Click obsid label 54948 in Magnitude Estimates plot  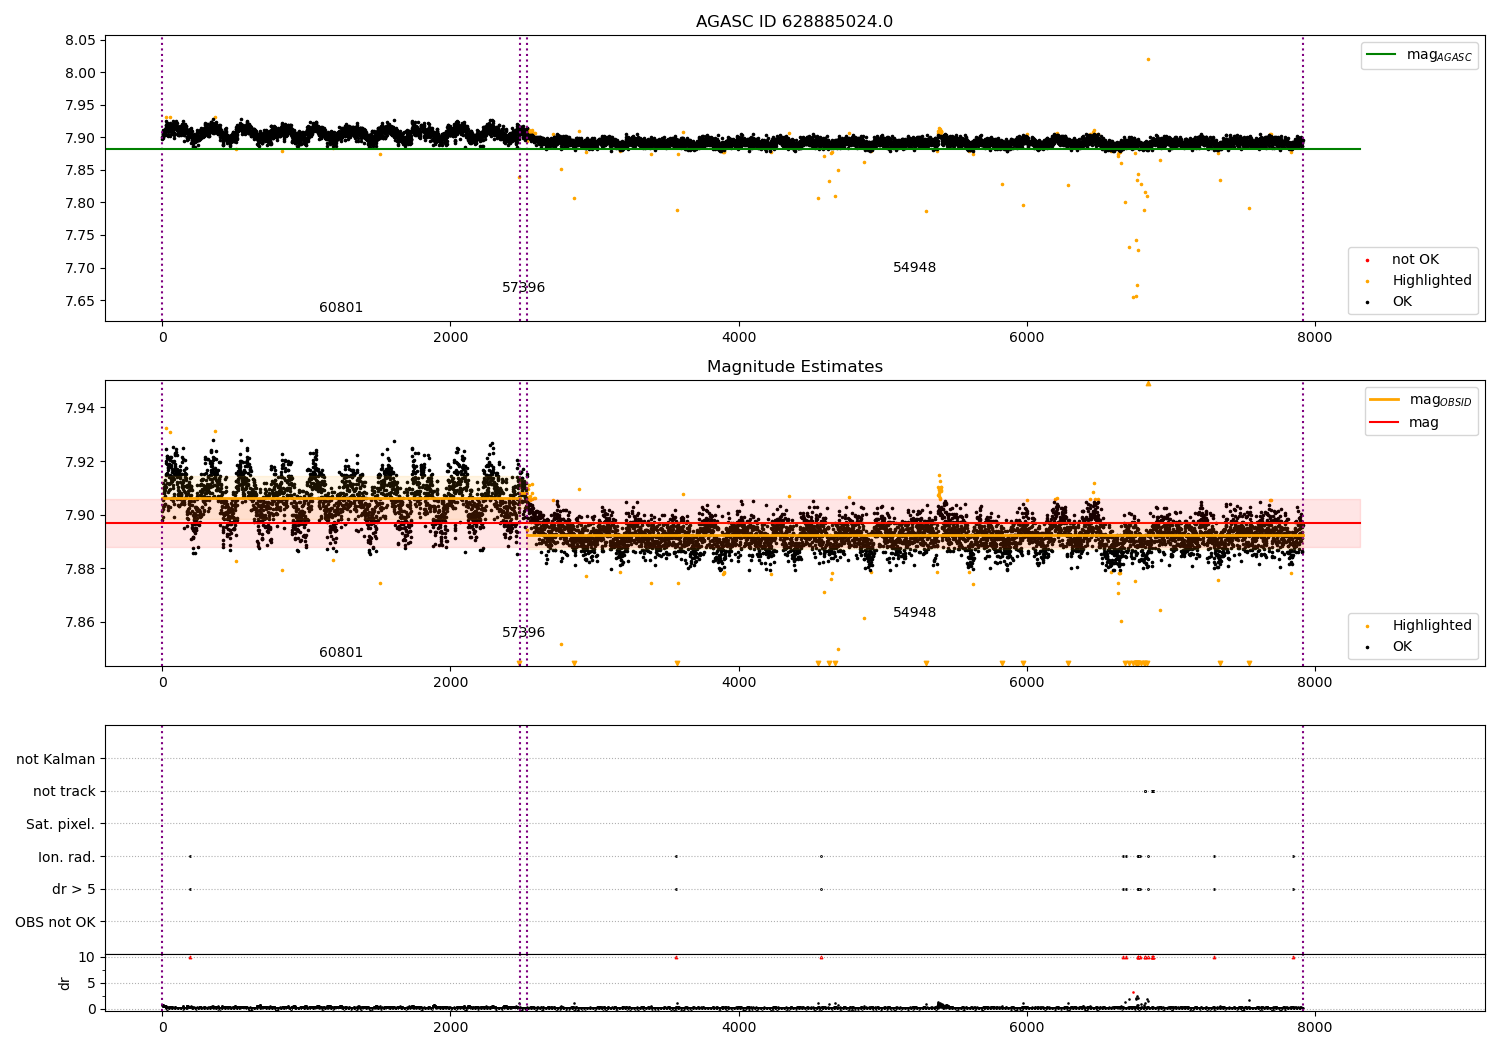pos(914,613)
